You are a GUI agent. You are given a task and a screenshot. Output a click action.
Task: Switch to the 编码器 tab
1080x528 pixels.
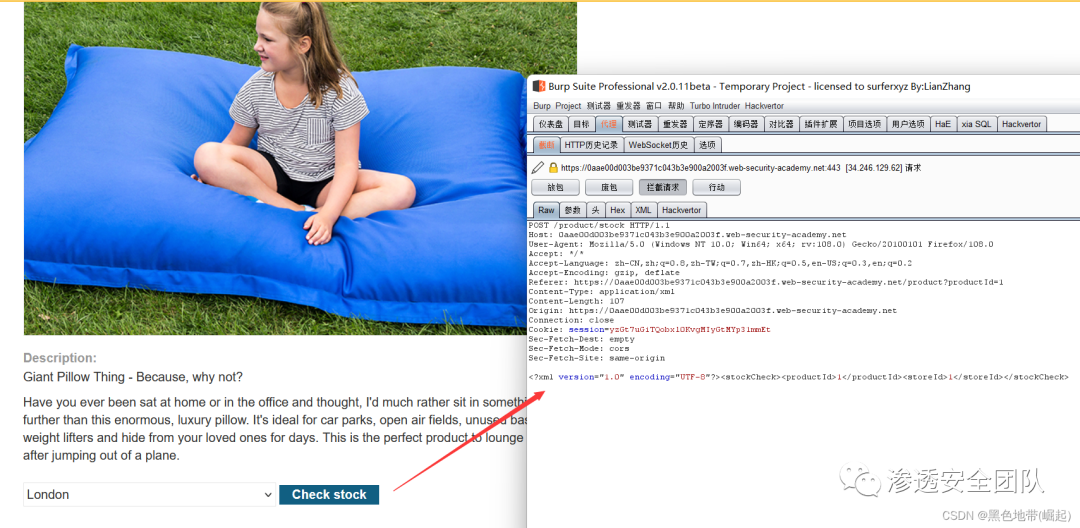[x=746, y=124]
